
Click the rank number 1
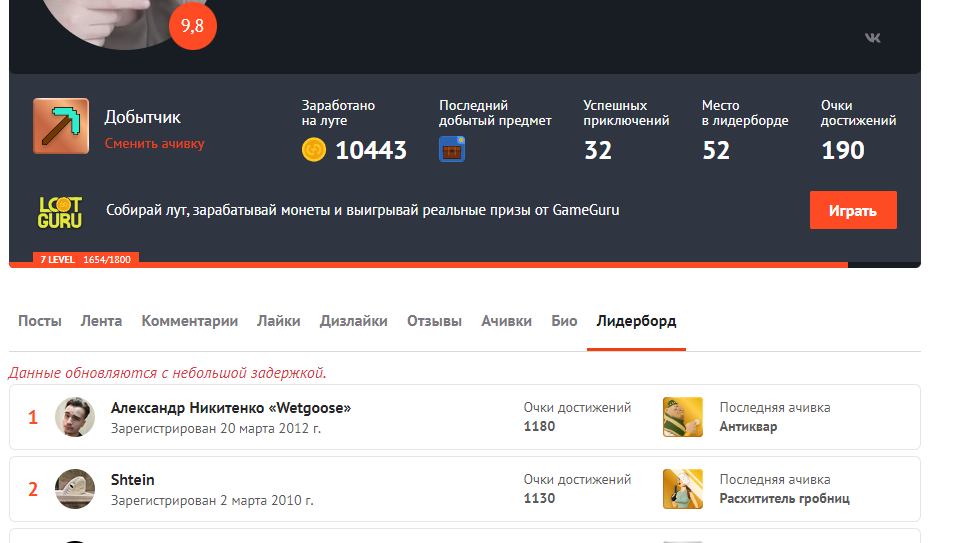pyautogui.click(x=33, y=418)
